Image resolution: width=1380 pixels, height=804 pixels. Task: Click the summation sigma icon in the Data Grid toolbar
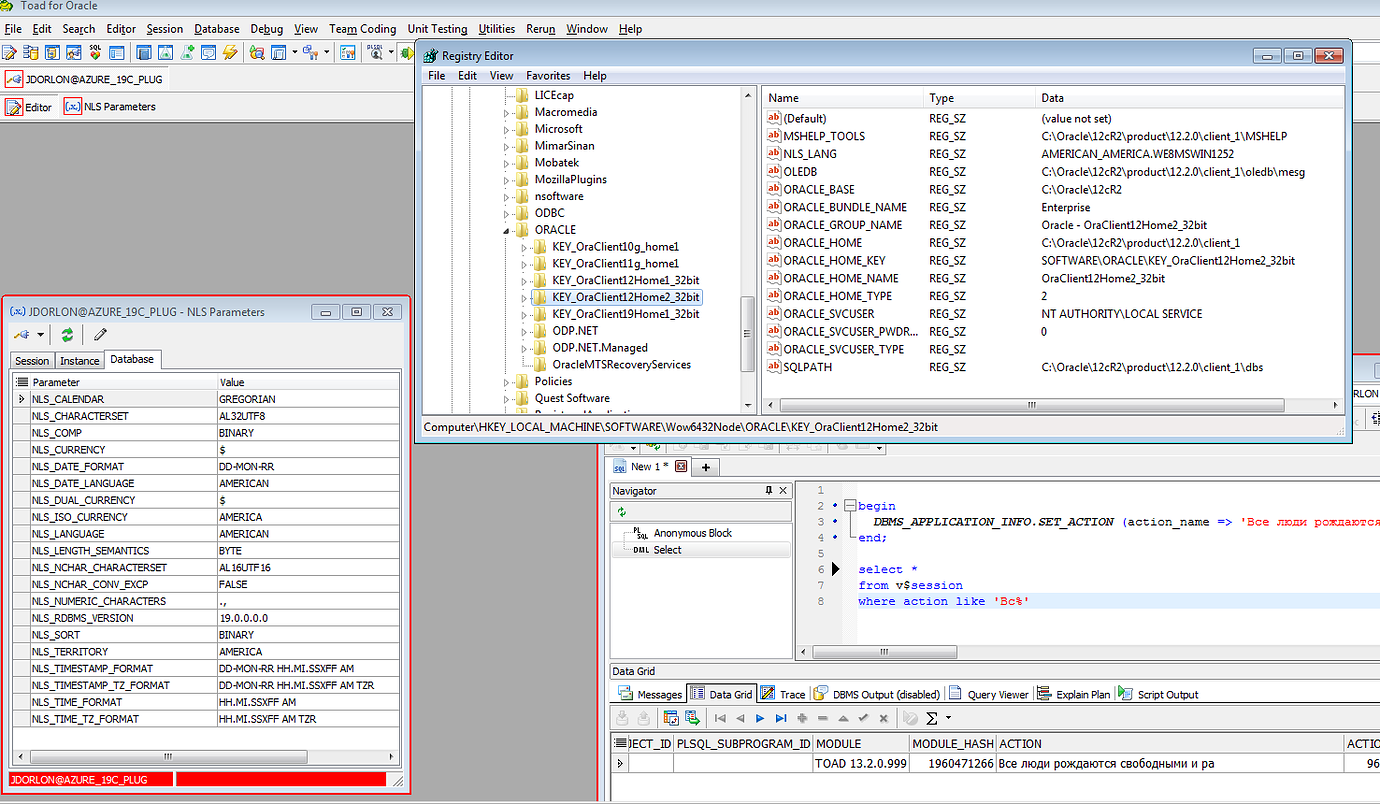pos(932,718)
